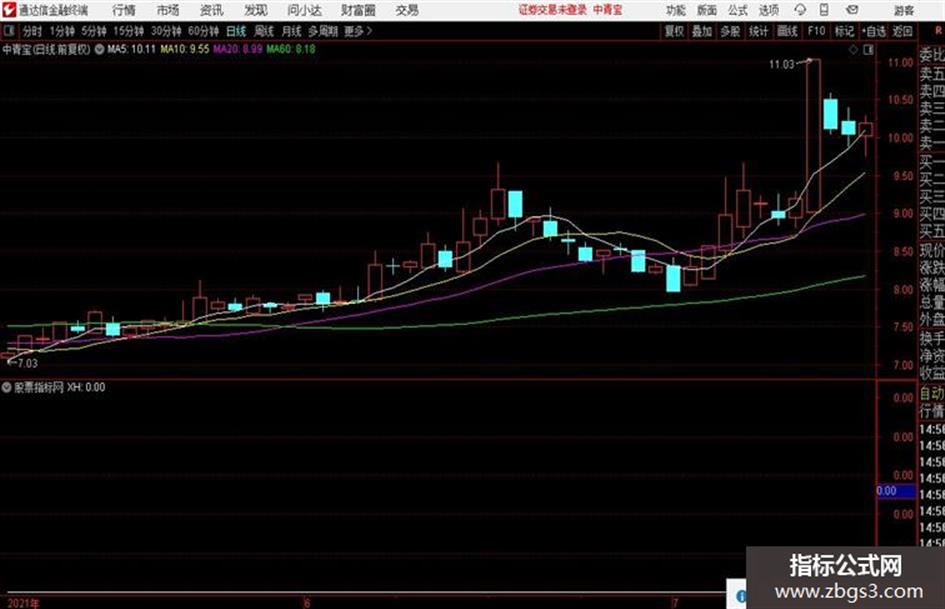Click the 证券交易未登录 login link
The height and width of the screenshot is (609, 945).
[x=552, y=10]
